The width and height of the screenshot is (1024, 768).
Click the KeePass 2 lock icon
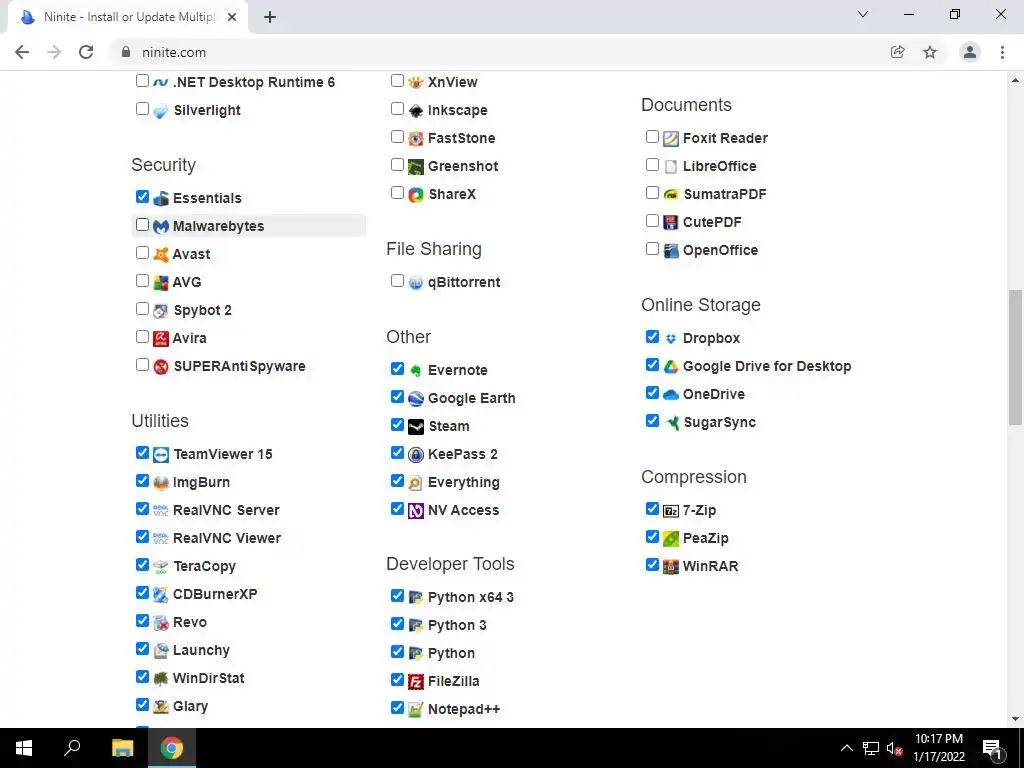coord(416,455)
